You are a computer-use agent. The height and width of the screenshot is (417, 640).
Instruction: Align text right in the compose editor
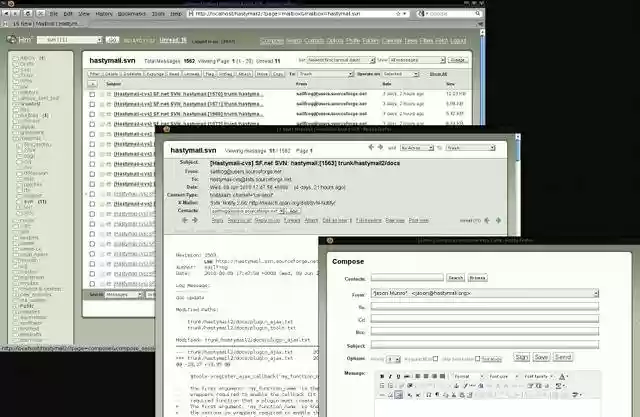(x=434, y=376)
